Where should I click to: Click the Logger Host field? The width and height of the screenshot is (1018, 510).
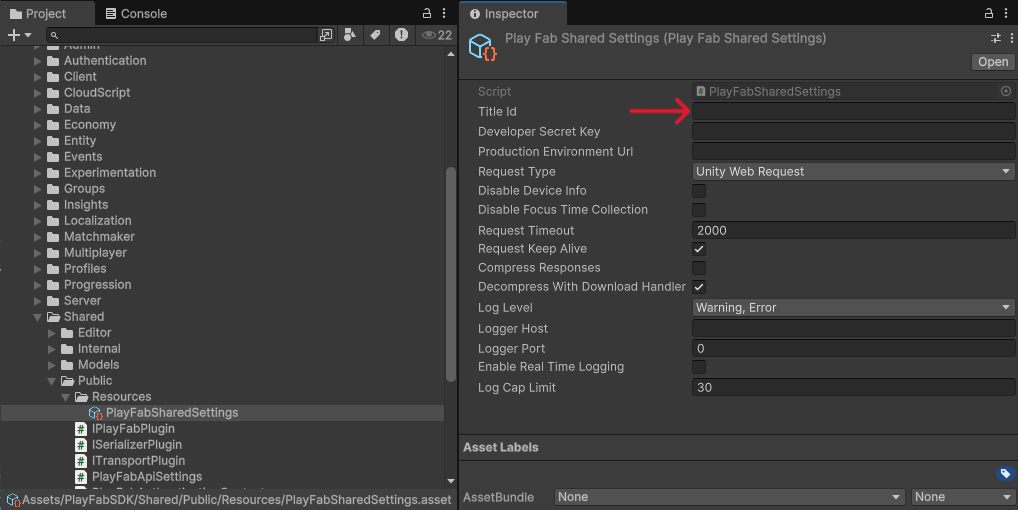853,328
